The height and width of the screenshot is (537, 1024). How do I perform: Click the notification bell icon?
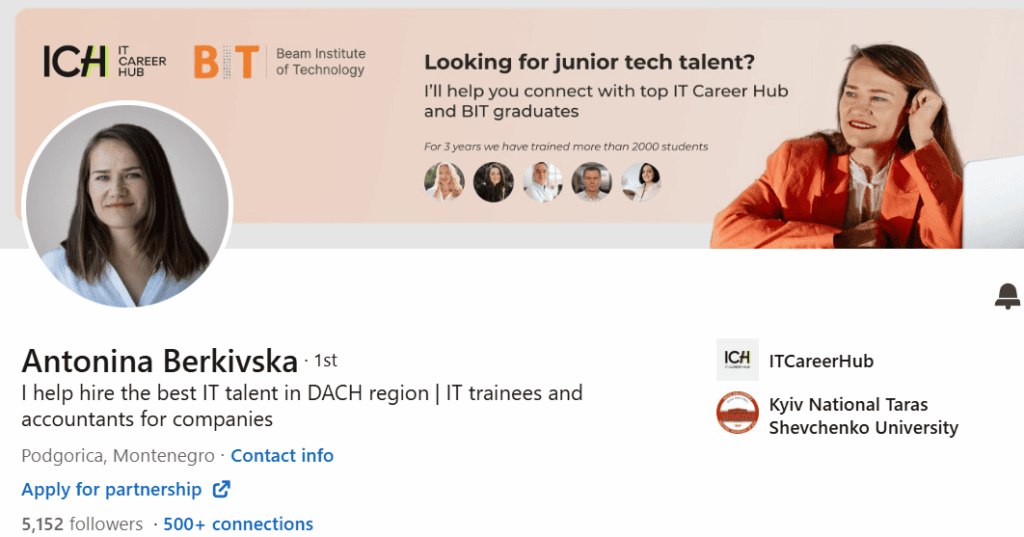[1007, 296]
